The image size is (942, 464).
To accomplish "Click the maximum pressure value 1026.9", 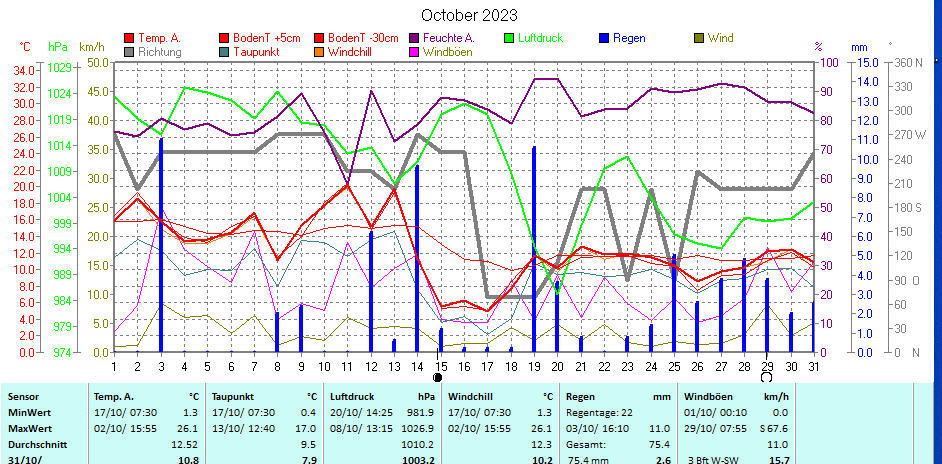I will [x=419, y=429].
